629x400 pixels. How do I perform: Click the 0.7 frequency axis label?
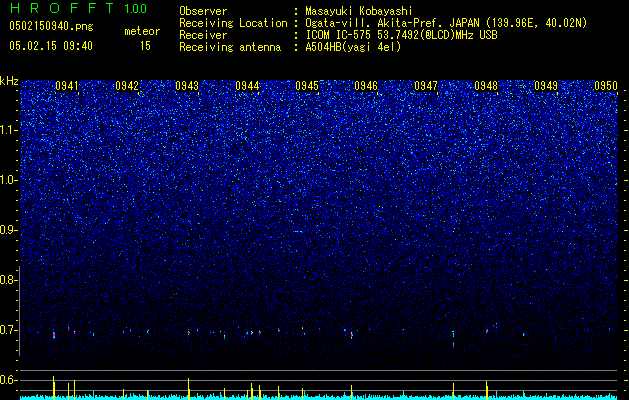(7, 330)
